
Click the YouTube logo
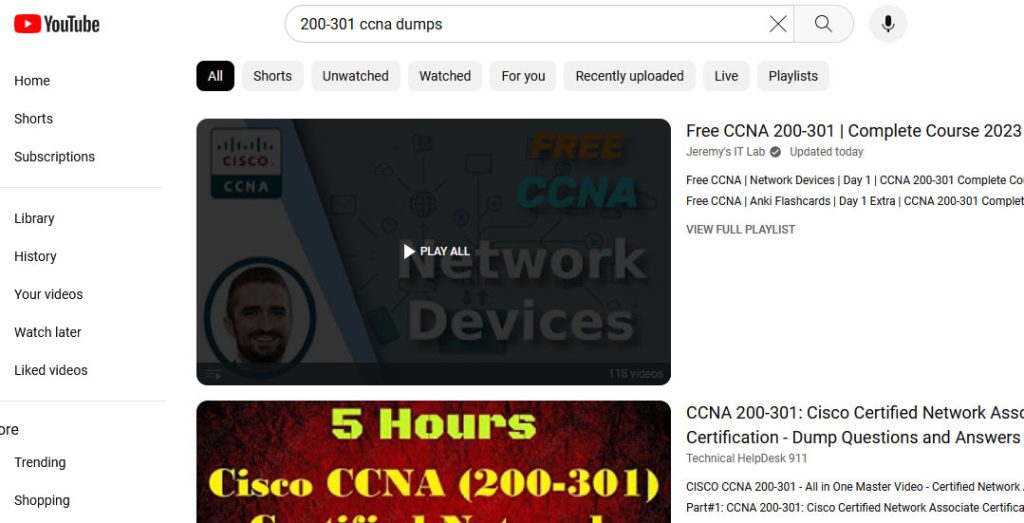pyautogui.click(x=57, y=24)
